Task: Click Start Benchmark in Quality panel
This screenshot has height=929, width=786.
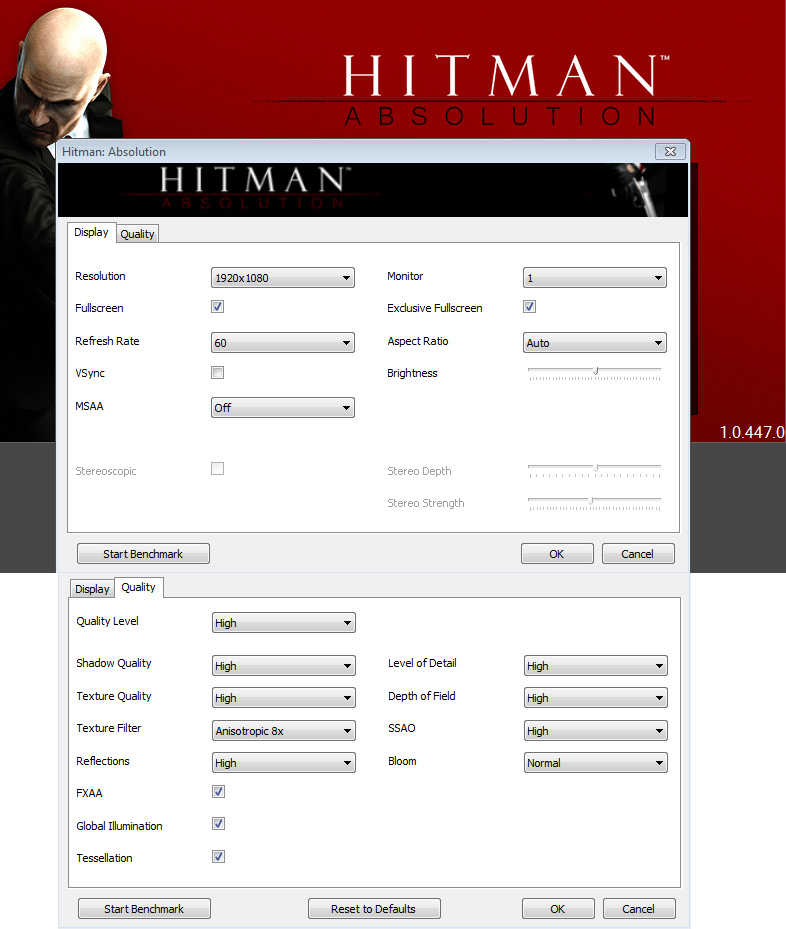Action: (x=144, y=909)
